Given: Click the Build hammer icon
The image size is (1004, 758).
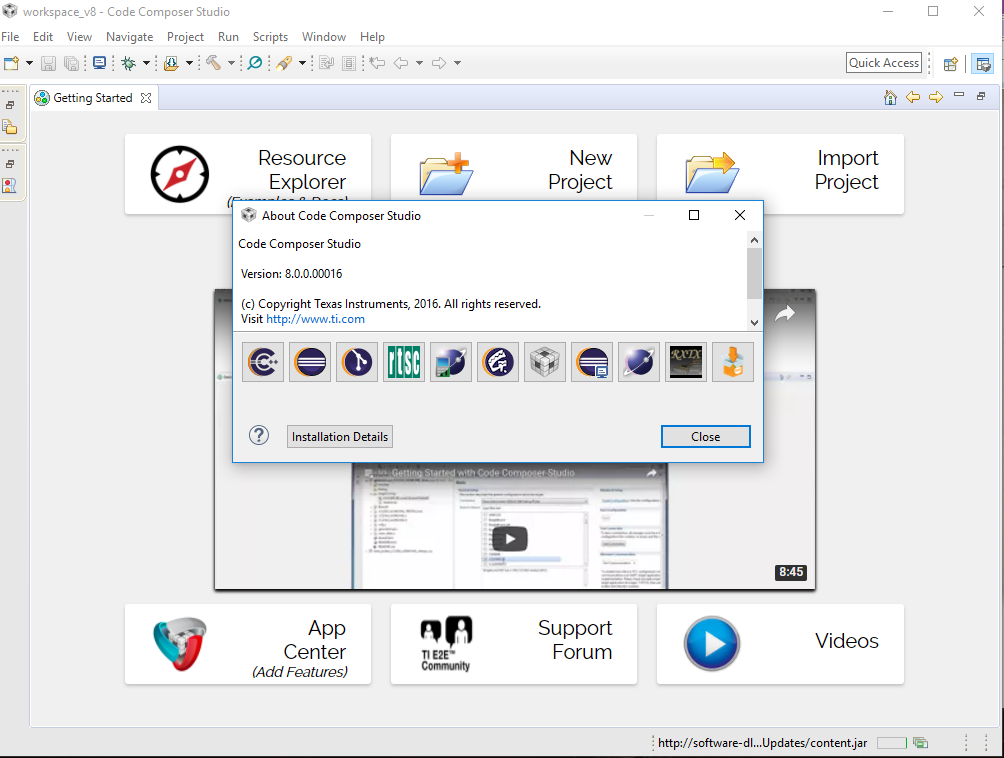Looking at the screenshot, I should pyautogui.click(x=213, y=63).
